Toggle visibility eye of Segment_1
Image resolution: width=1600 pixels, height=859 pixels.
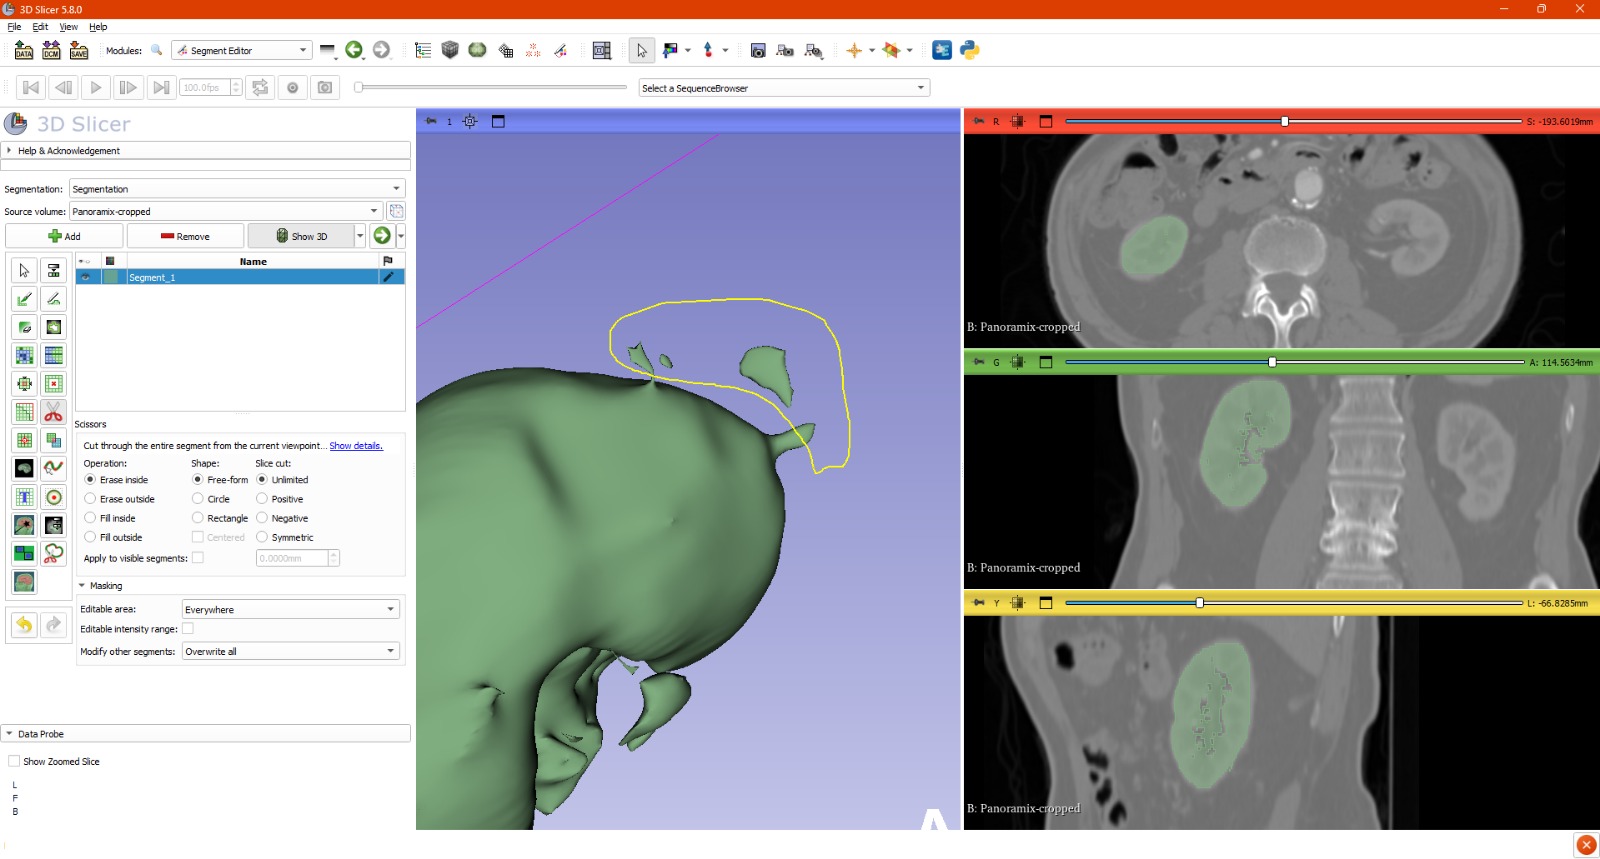(86, 277)
